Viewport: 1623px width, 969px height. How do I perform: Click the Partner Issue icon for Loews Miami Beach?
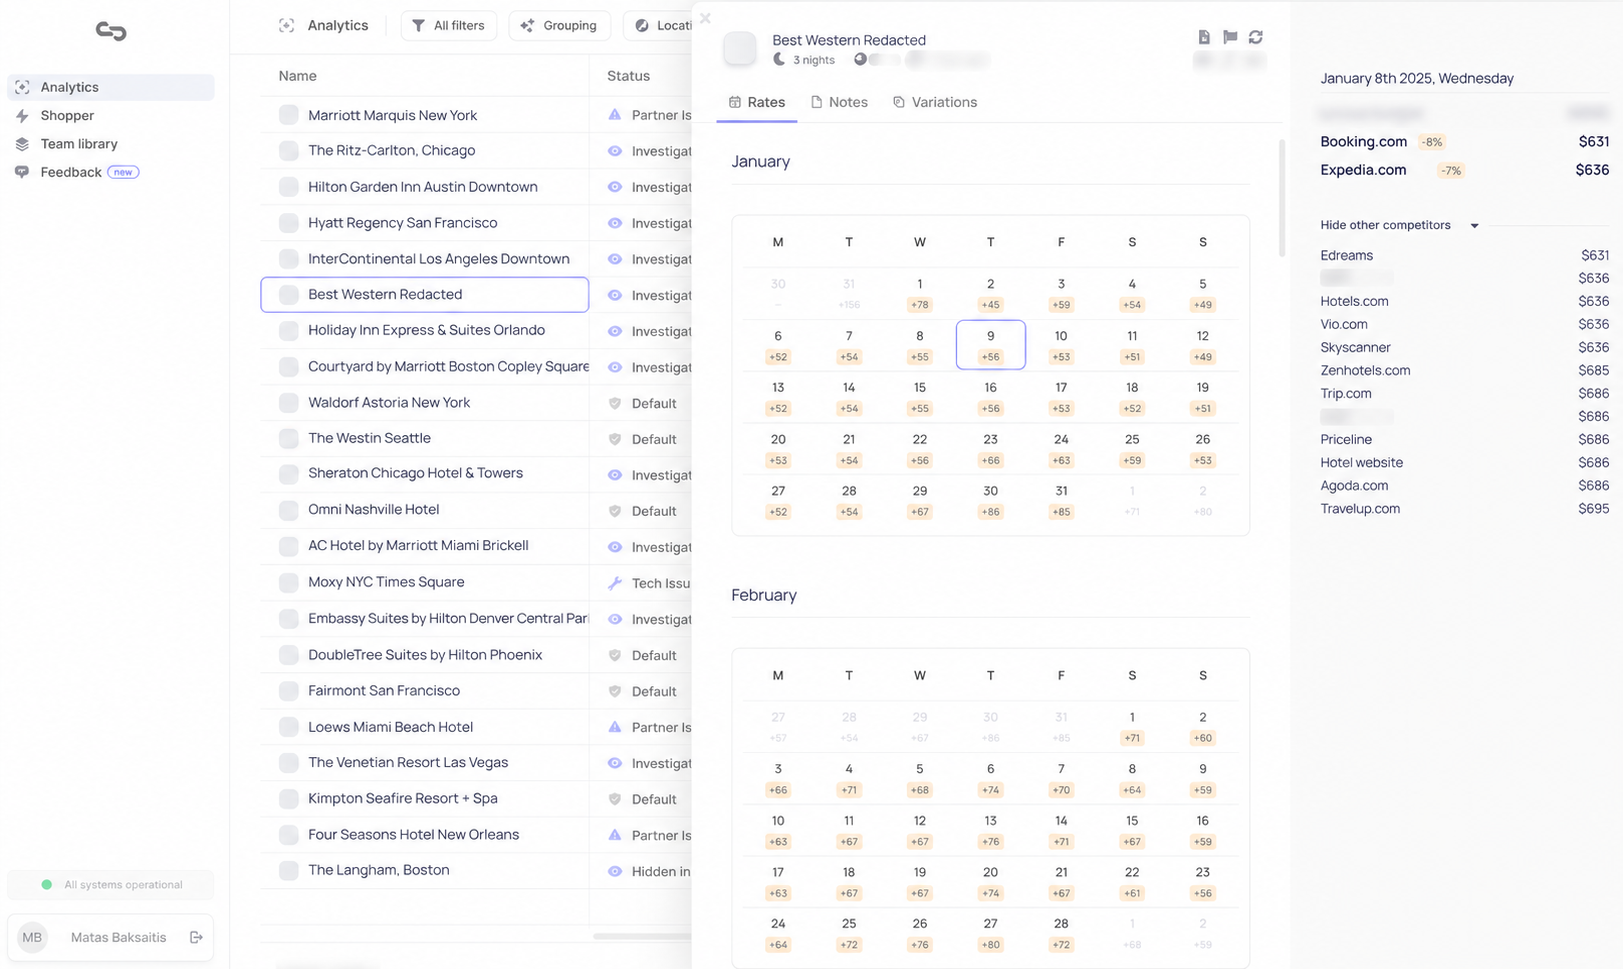click(615, 727)
